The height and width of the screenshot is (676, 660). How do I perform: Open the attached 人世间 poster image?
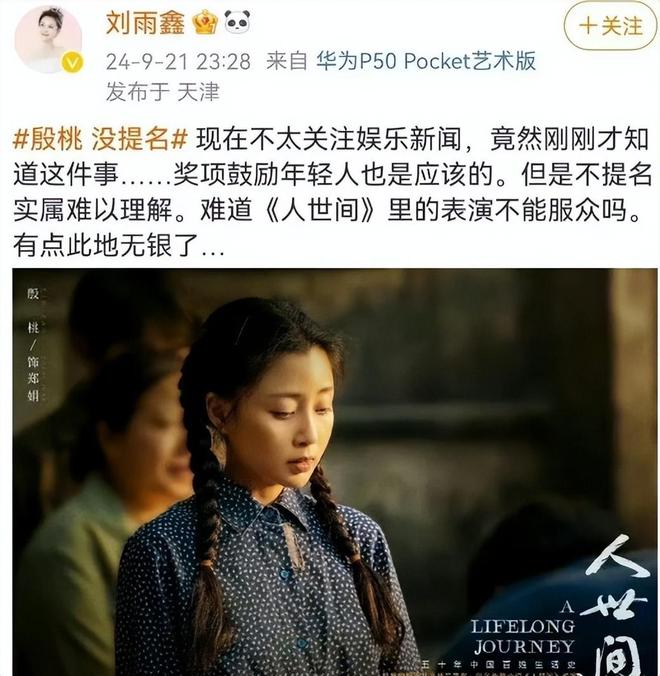point(335,472)
